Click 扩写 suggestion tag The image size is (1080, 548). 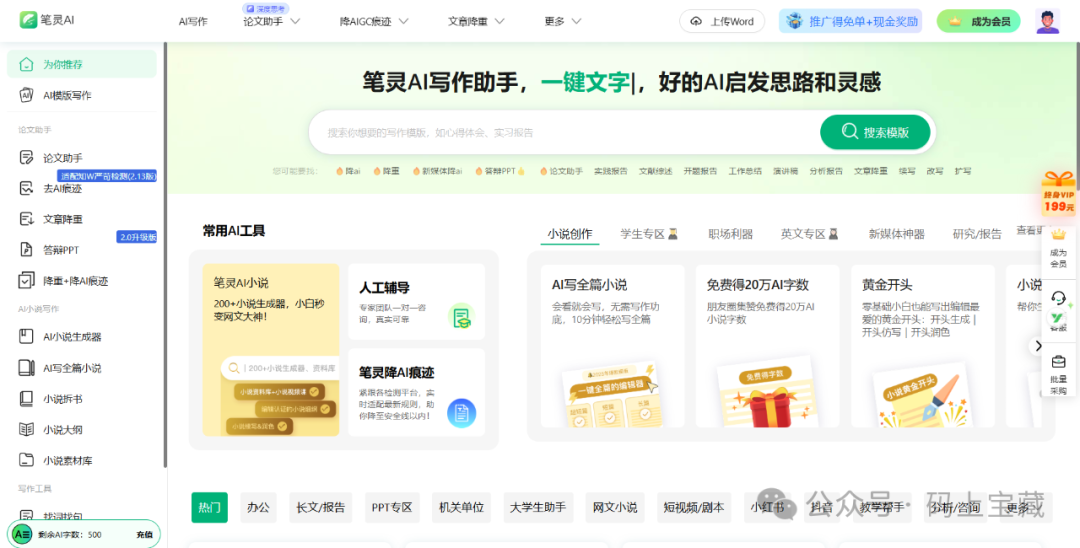coord(963,171)
